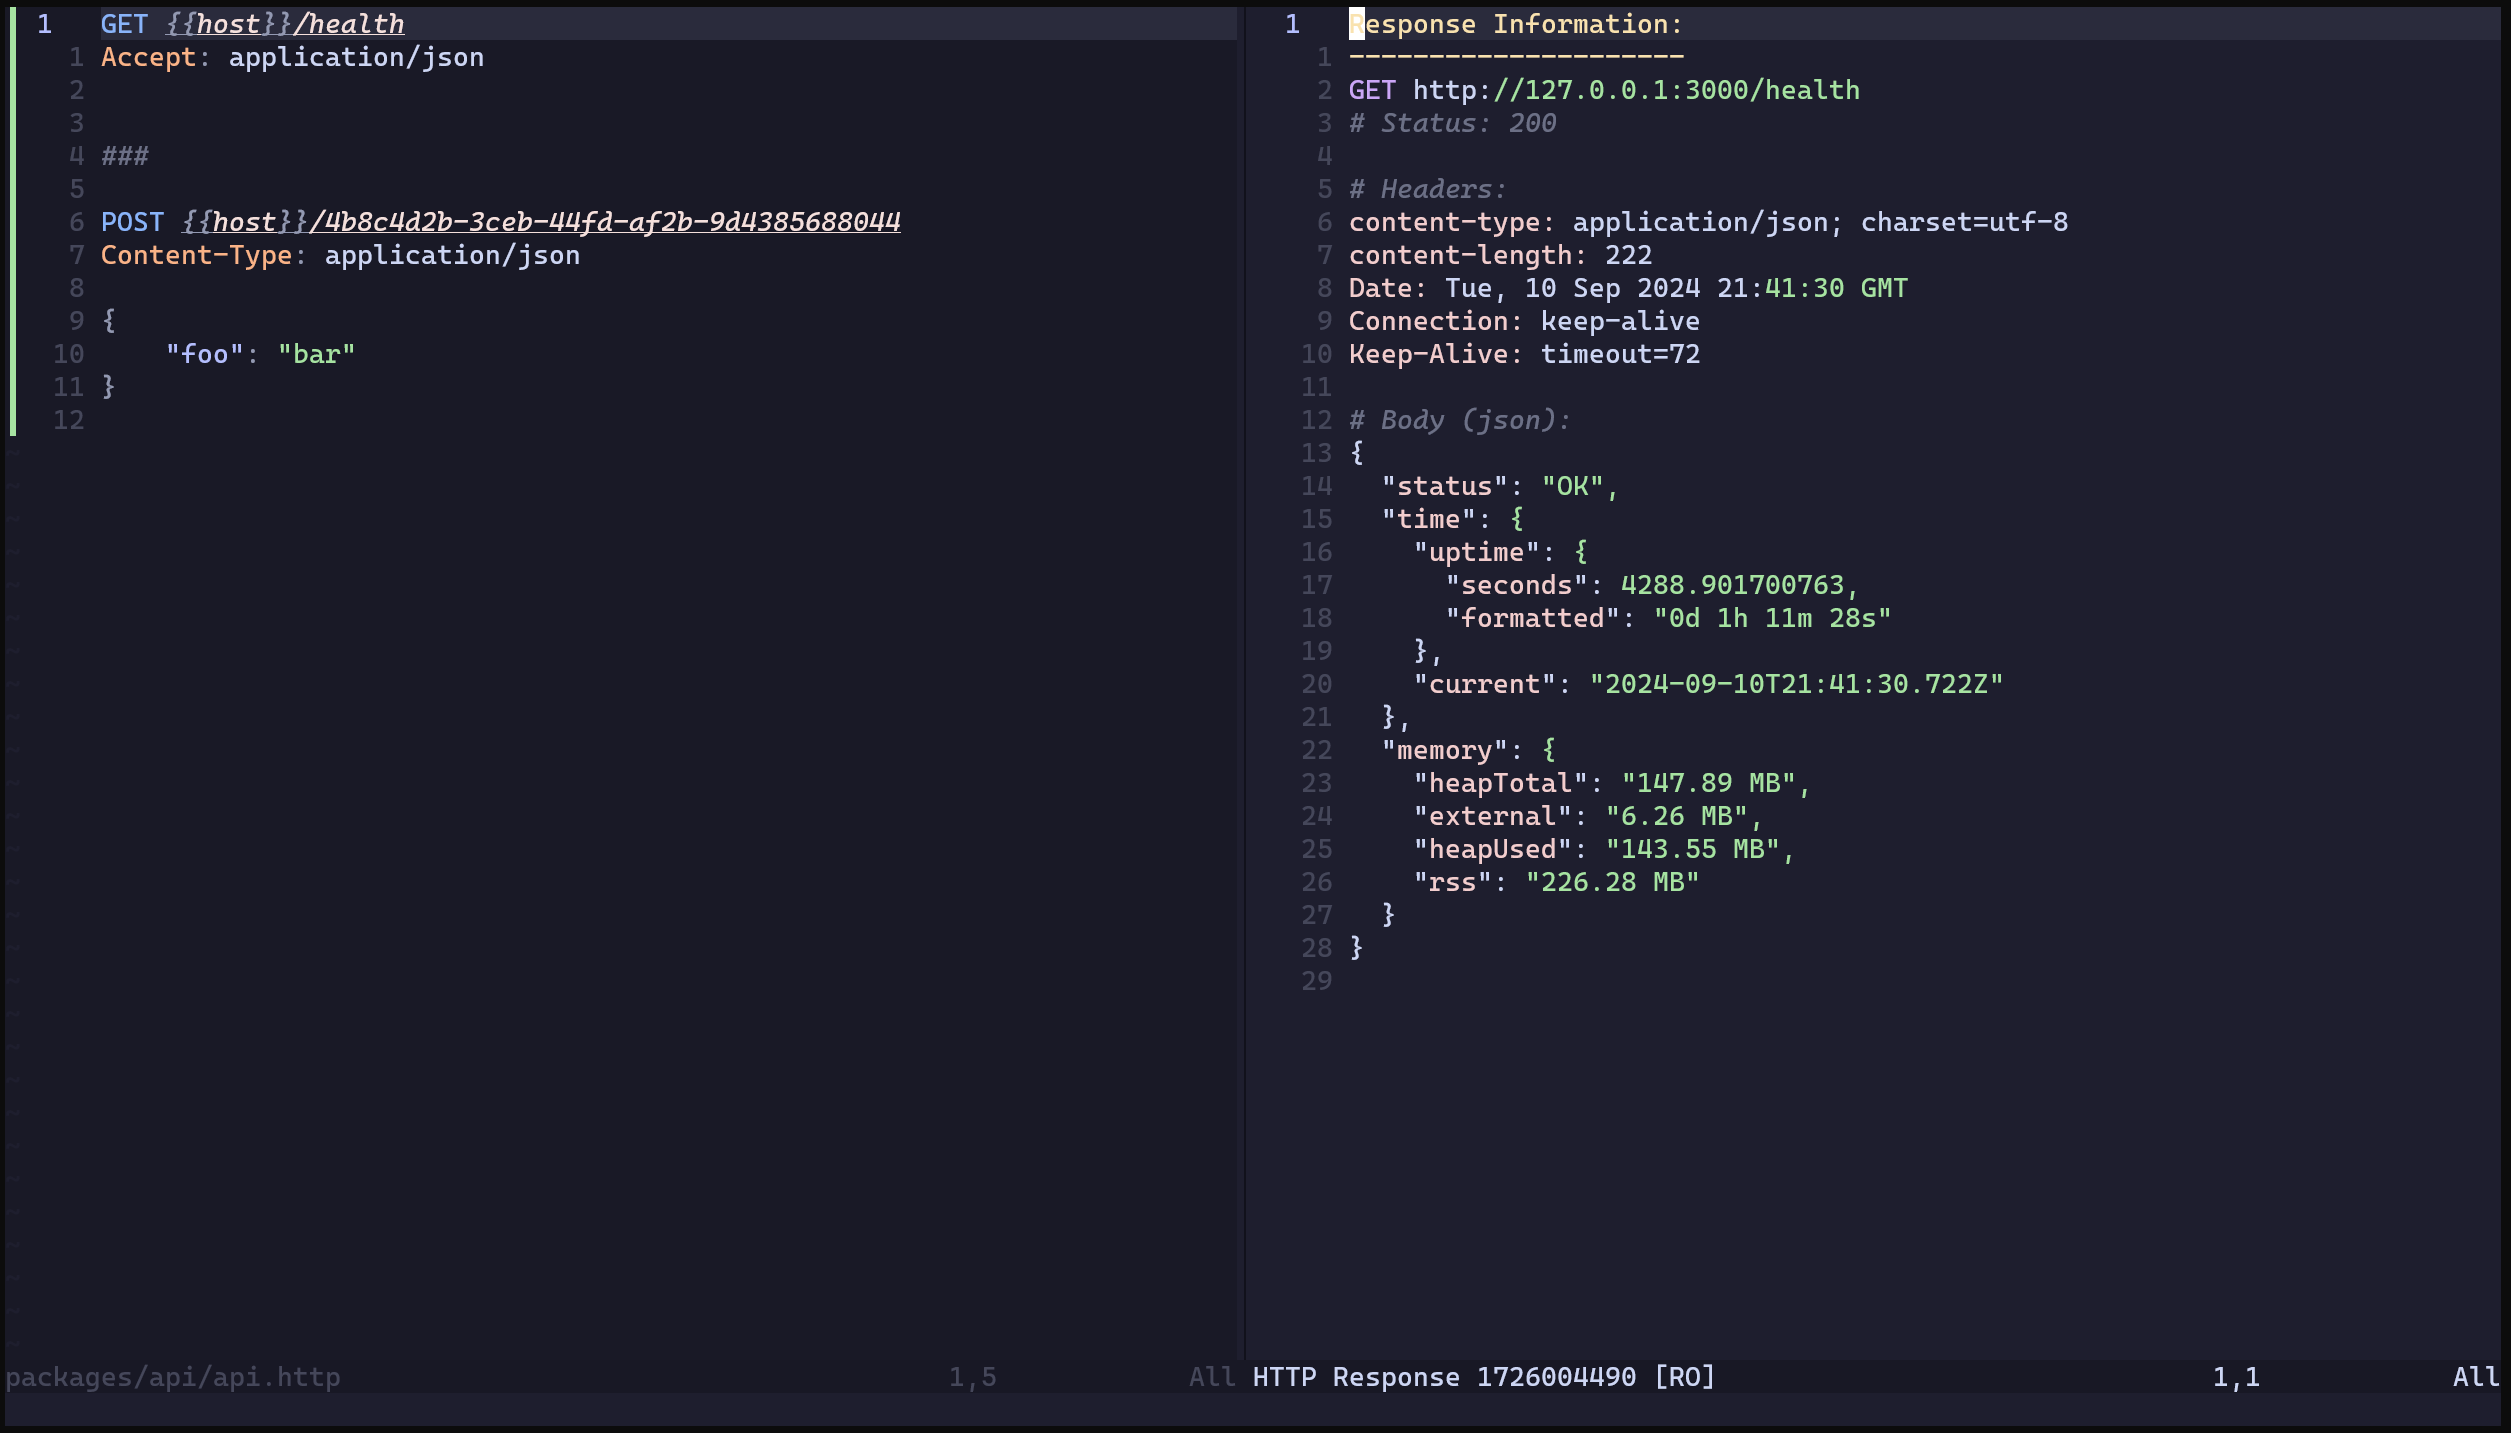Click the packages/api/api.http status line
Viewport: 2511px width, 1433px height.
174,1377
